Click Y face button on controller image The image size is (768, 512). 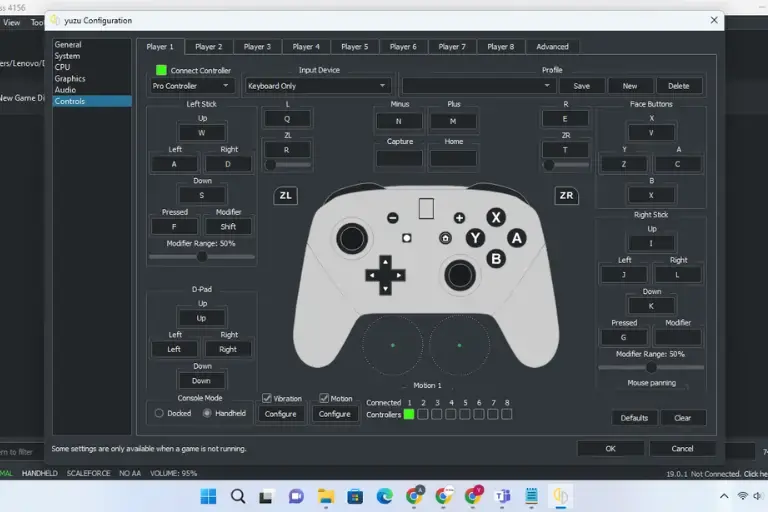pos(475,238)
